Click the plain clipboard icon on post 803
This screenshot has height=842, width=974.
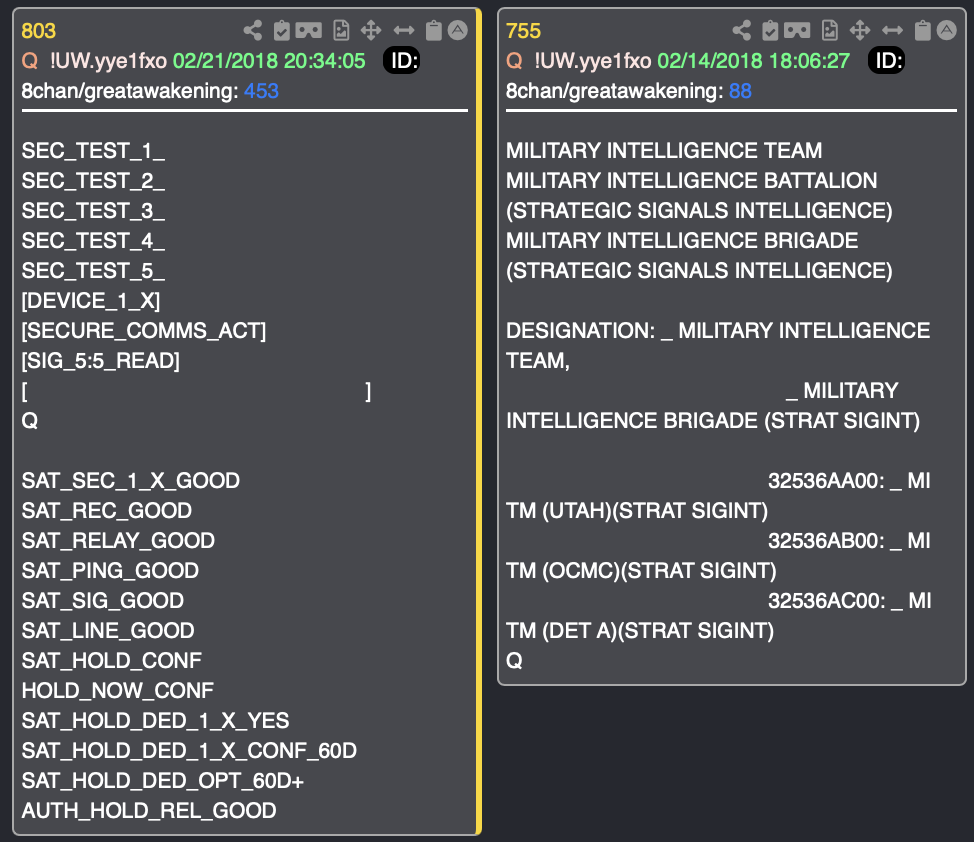[x=434, y=30]
